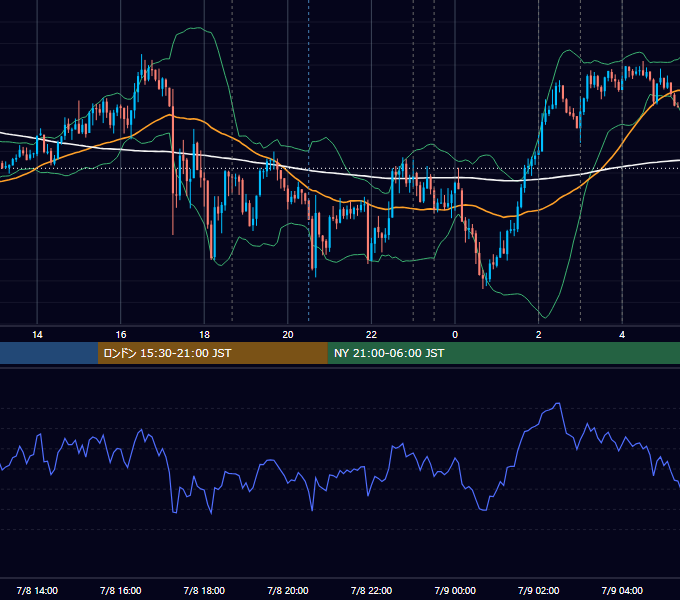Click the hour label 20 on the time axis

tap(288, 335)
